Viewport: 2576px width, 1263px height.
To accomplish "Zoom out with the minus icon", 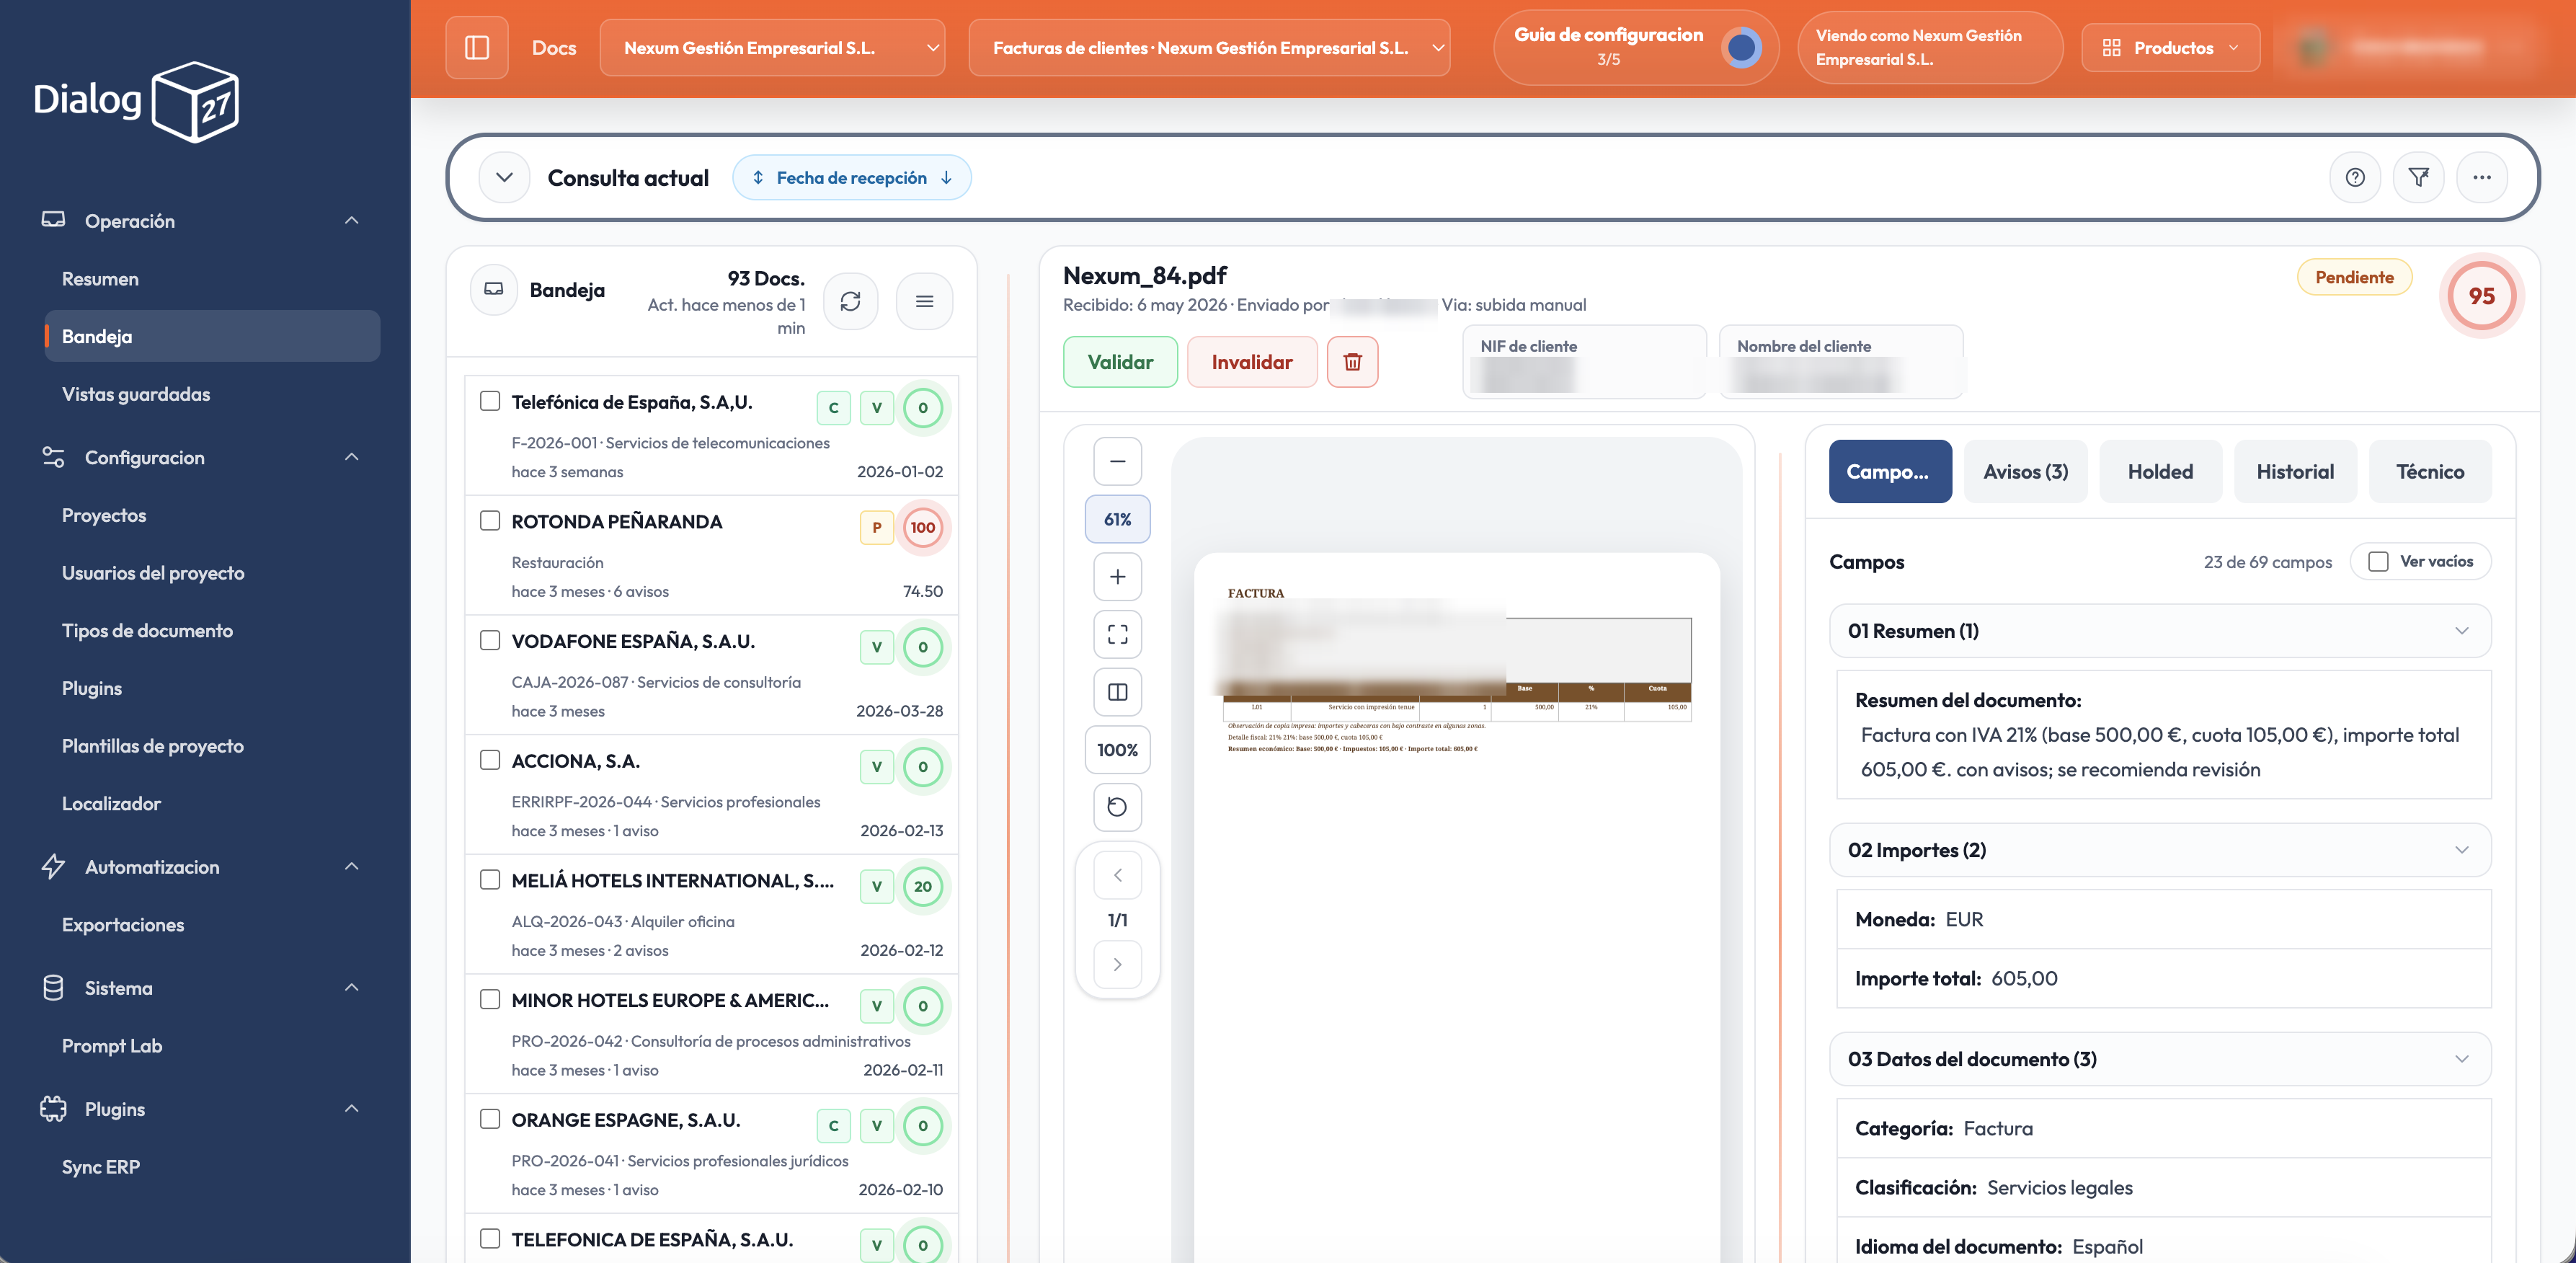I will [1118, 462].
